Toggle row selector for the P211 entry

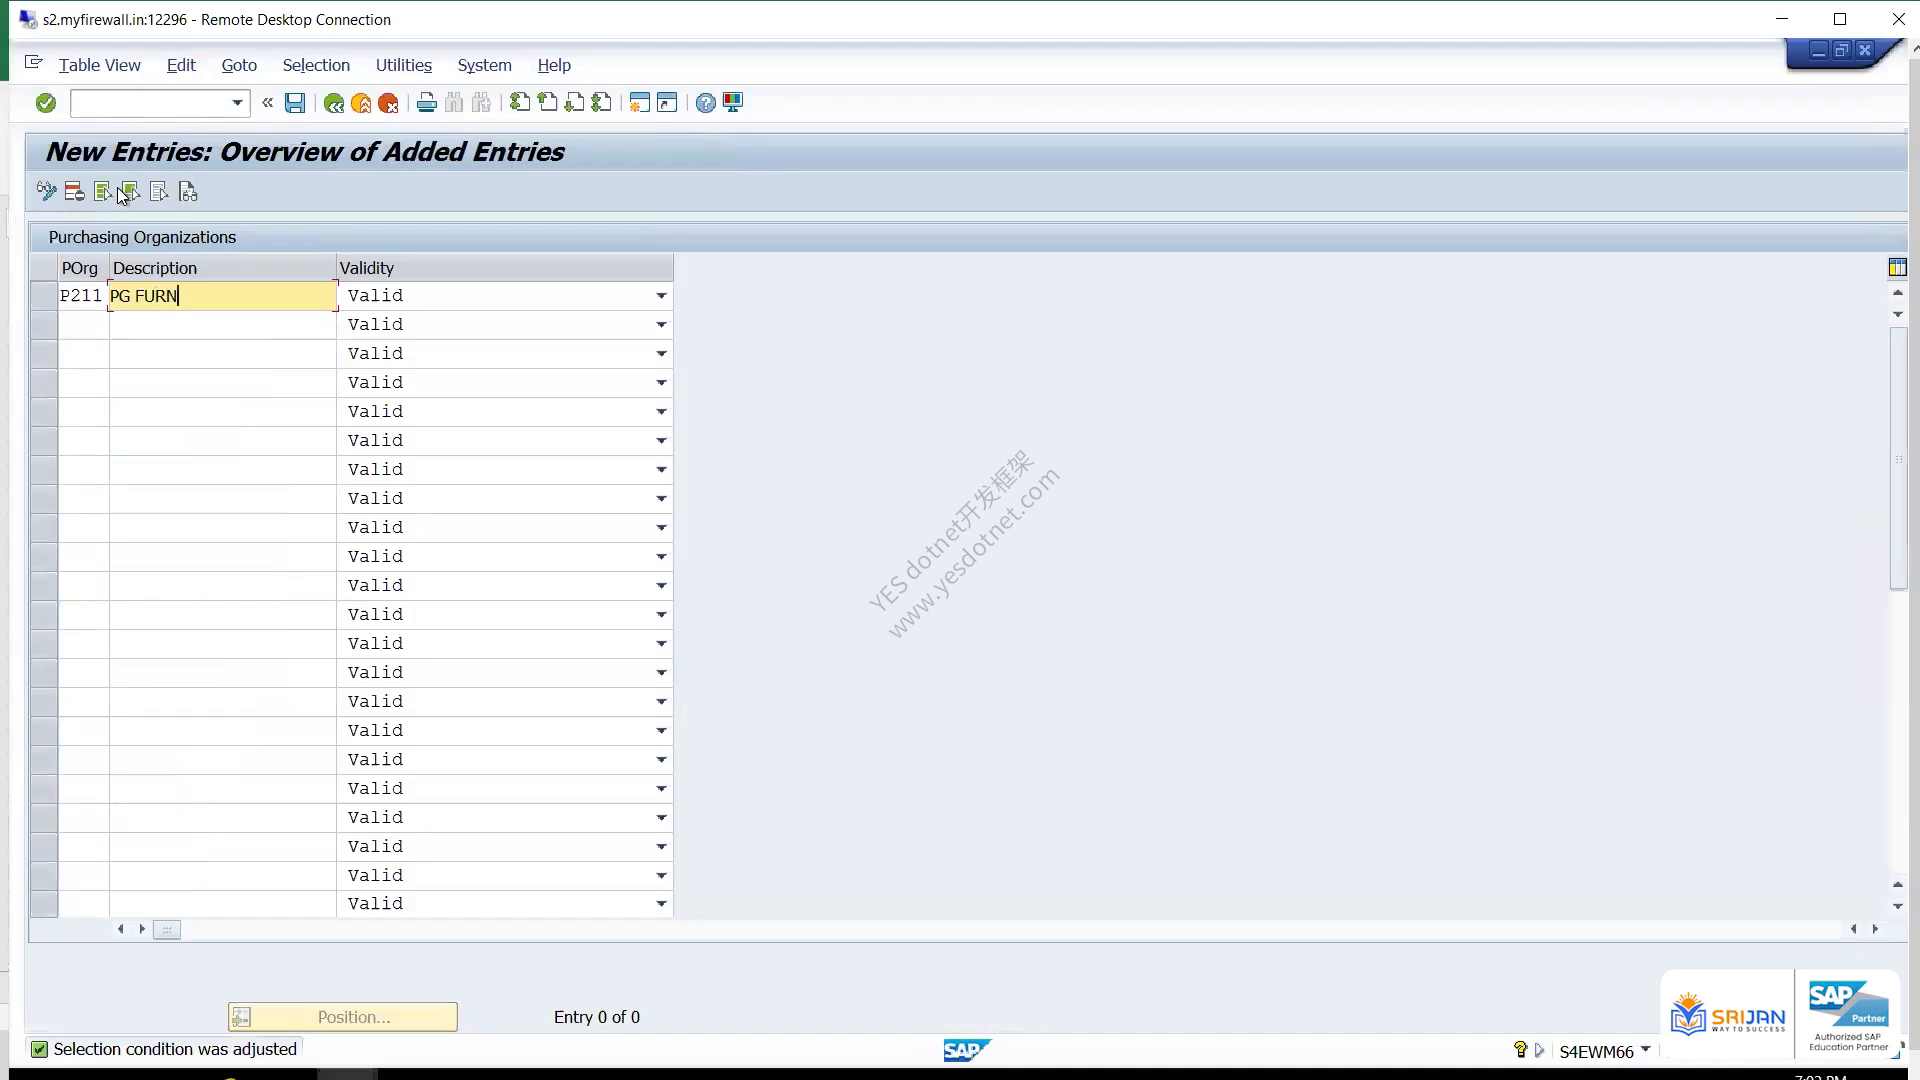[x=44, y=296]
